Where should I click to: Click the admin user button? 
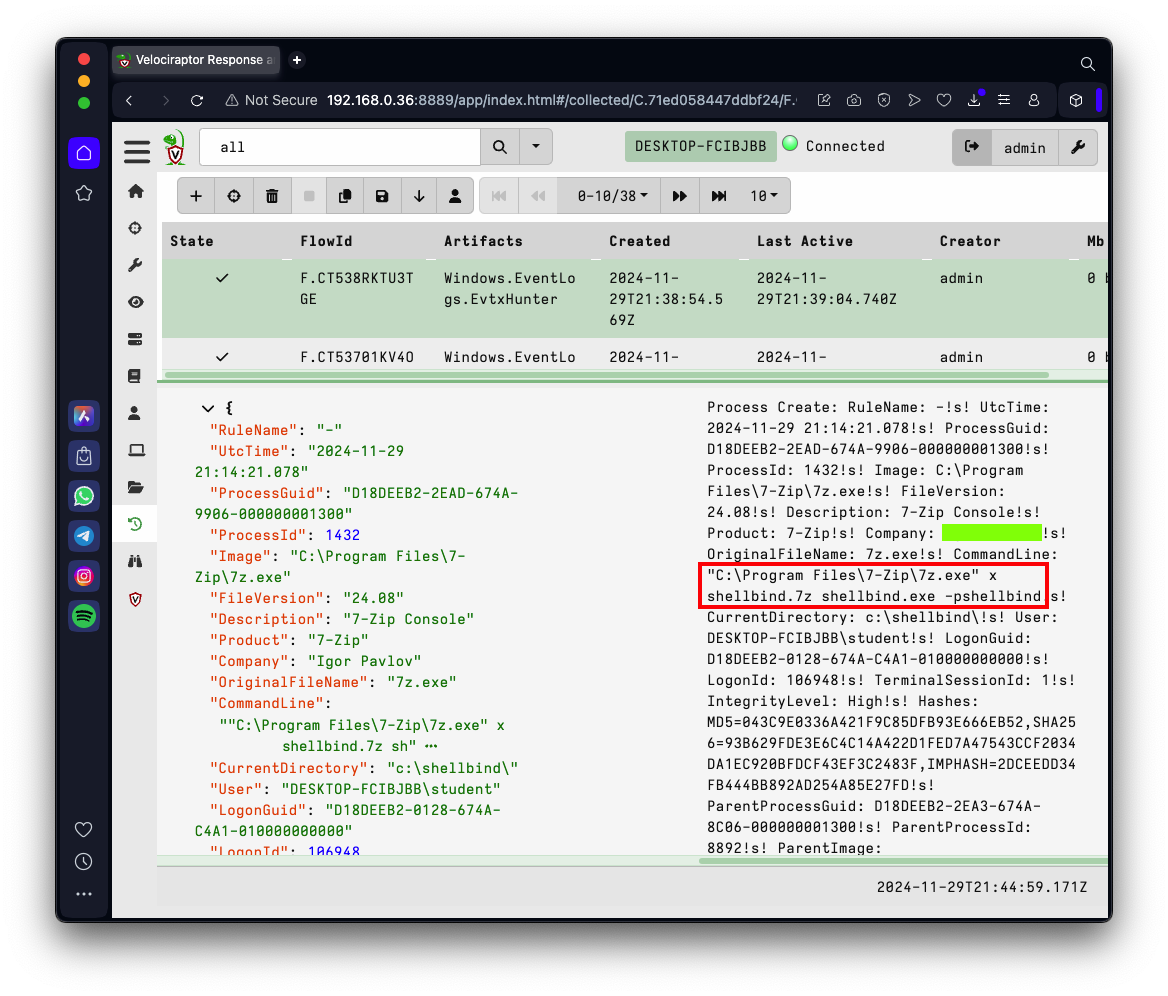1024,147
